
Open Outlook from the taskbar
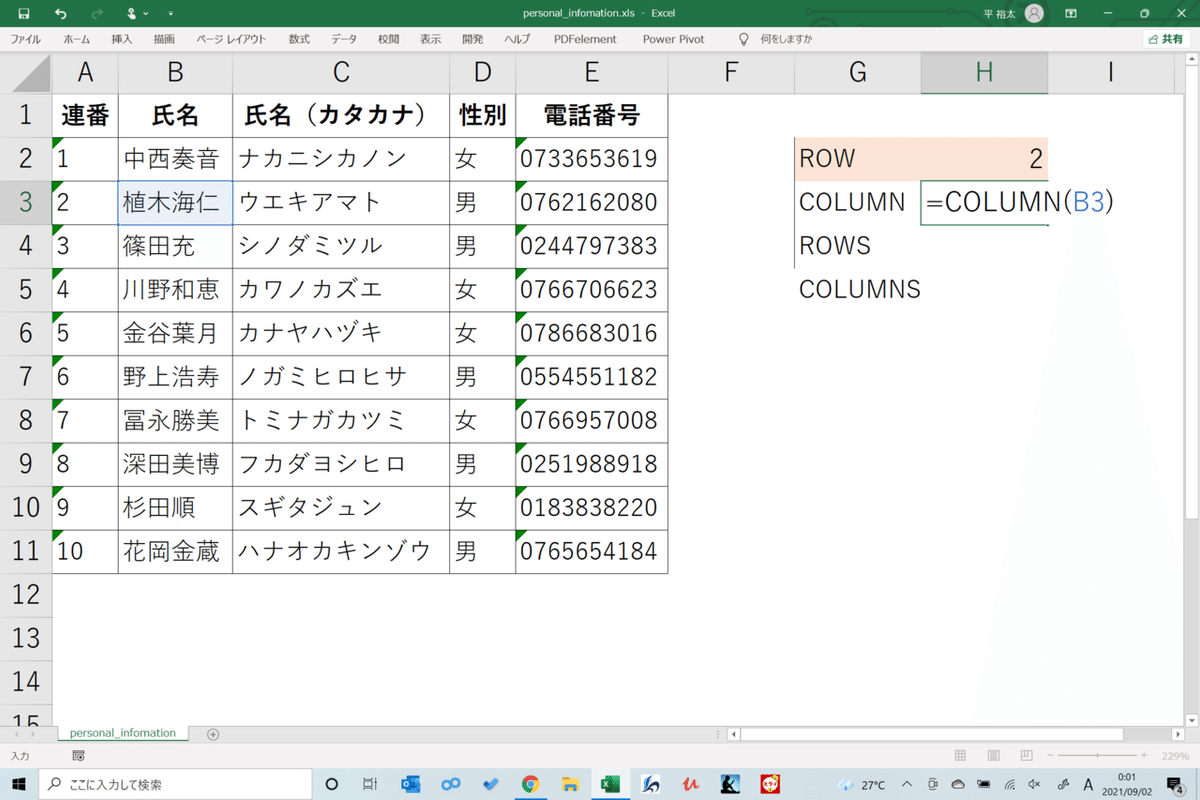click(410, 784)
